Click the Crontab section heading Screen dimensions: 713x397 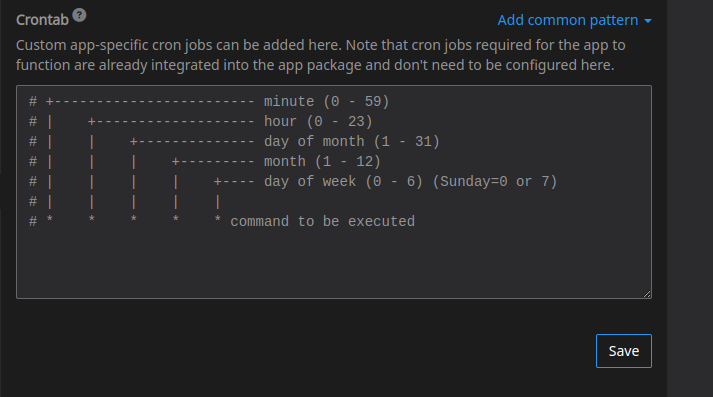42,20
